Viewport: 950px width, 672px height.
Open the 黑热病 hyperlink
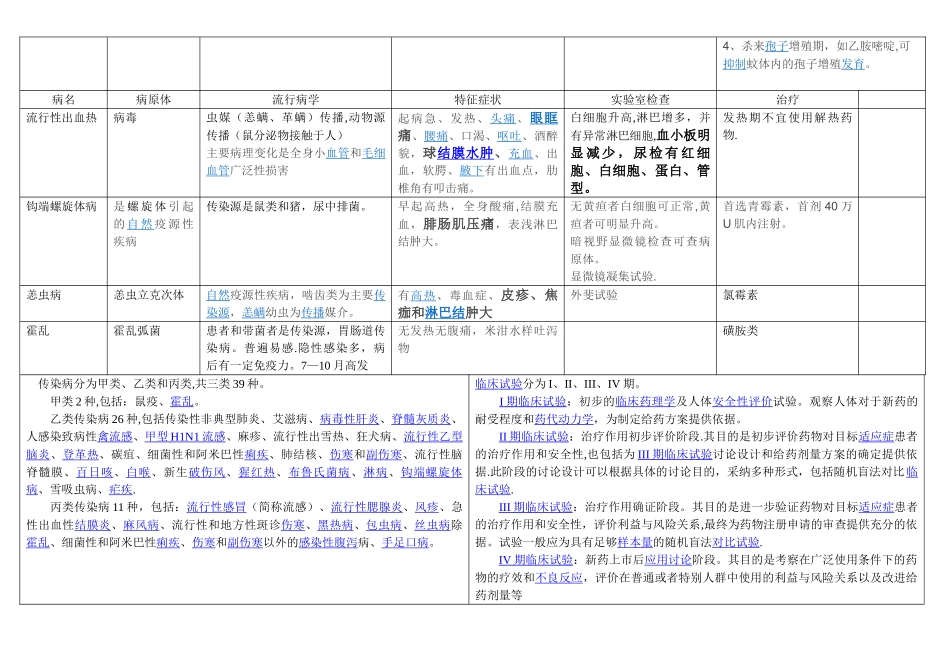coord(335,525)
